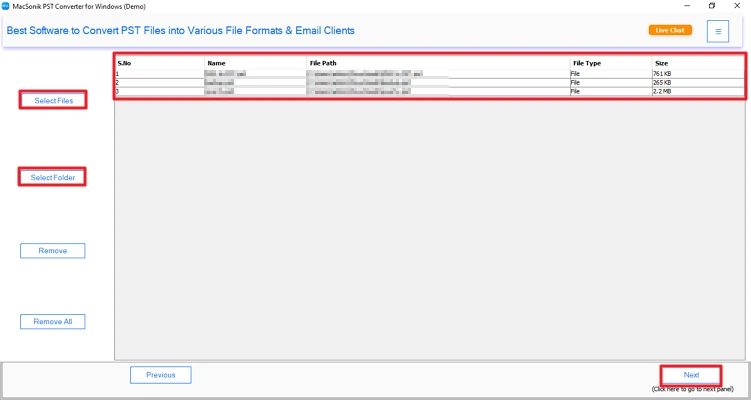The height and width of the screenshot is (400, 751).
Task: Click the Select Folder button
Action: click(x=53, y=177)
